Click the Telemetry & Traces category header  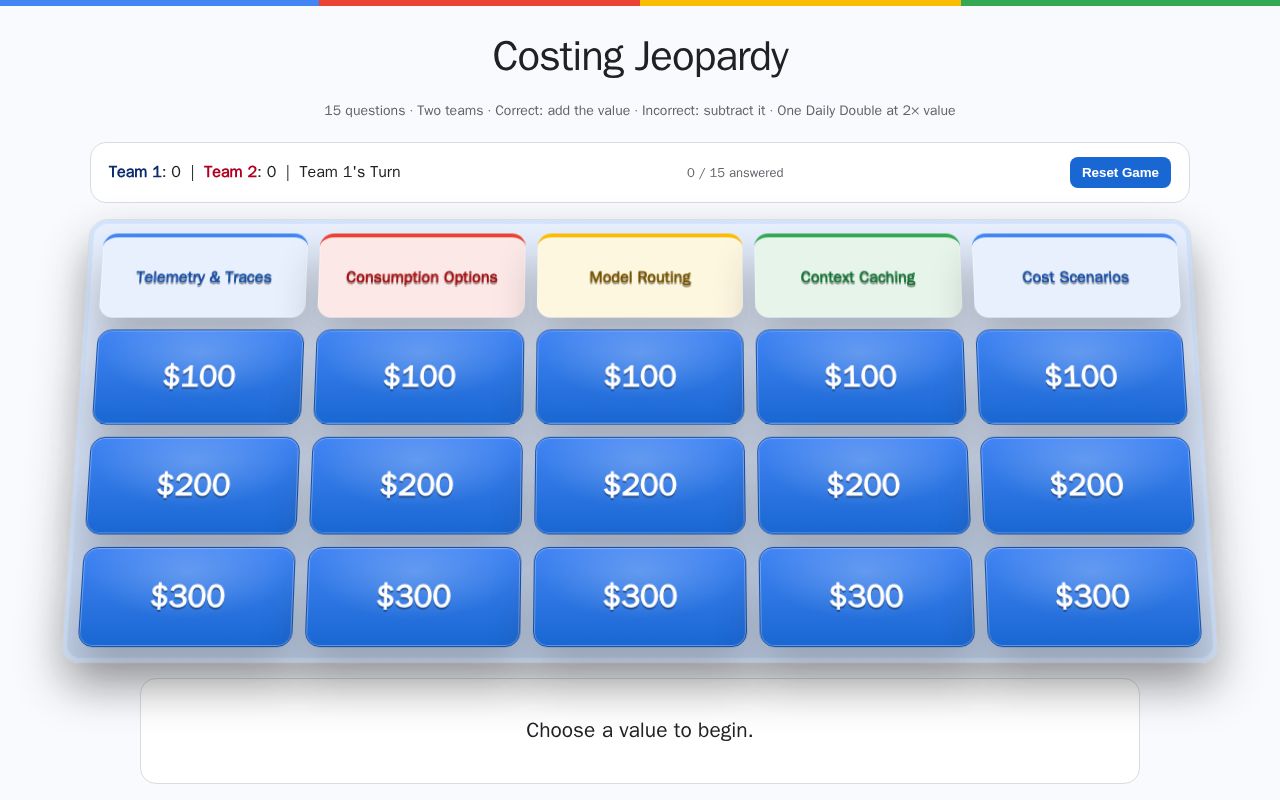pos(204,276)
